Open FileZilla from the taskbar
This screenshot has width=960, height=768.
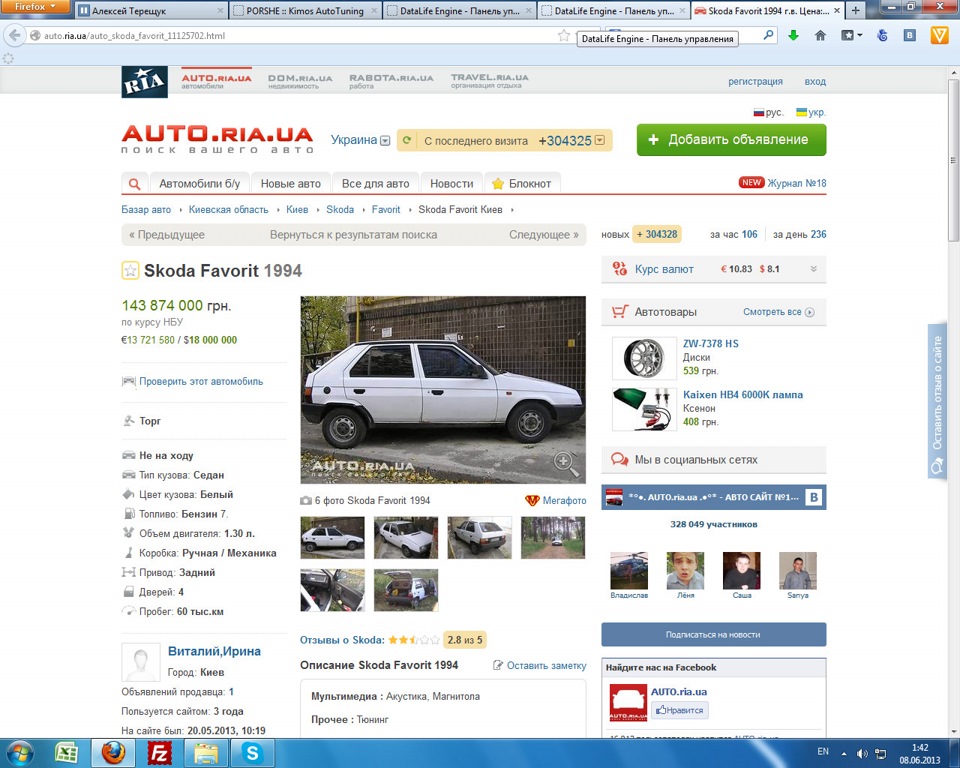[160, 753]
